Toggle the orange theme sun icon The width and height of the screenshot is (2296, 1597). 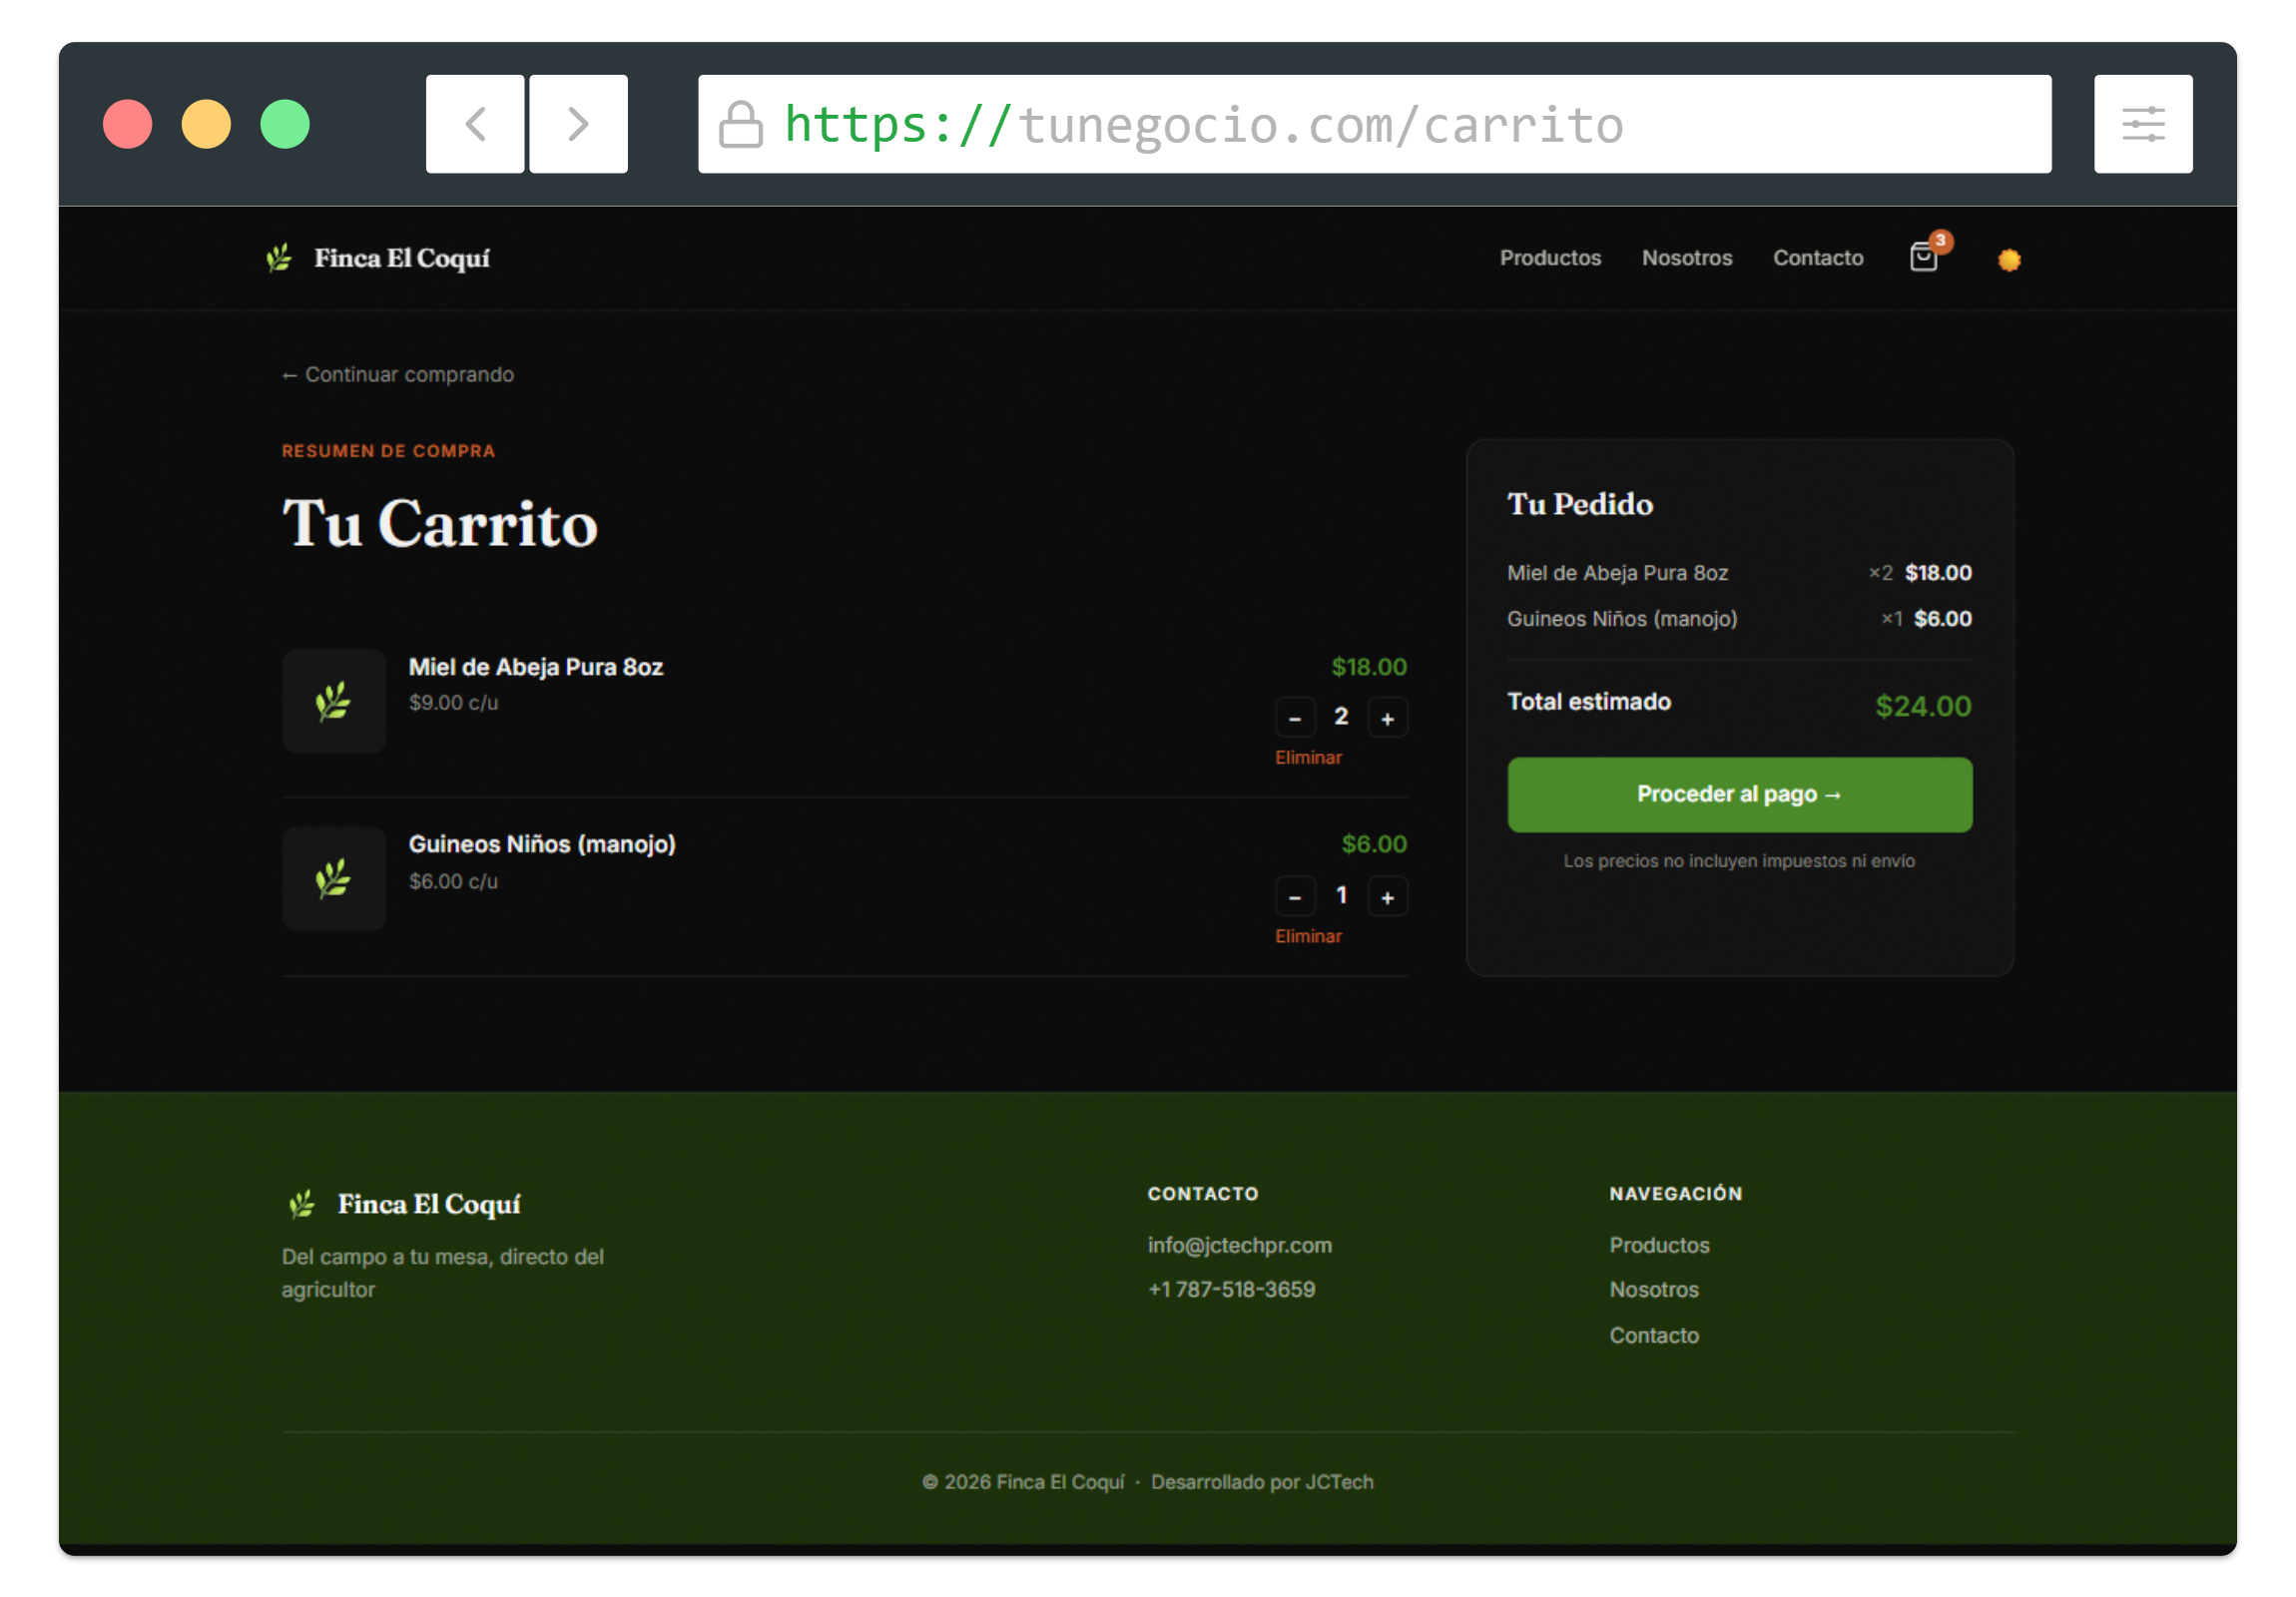point(2008,259)
